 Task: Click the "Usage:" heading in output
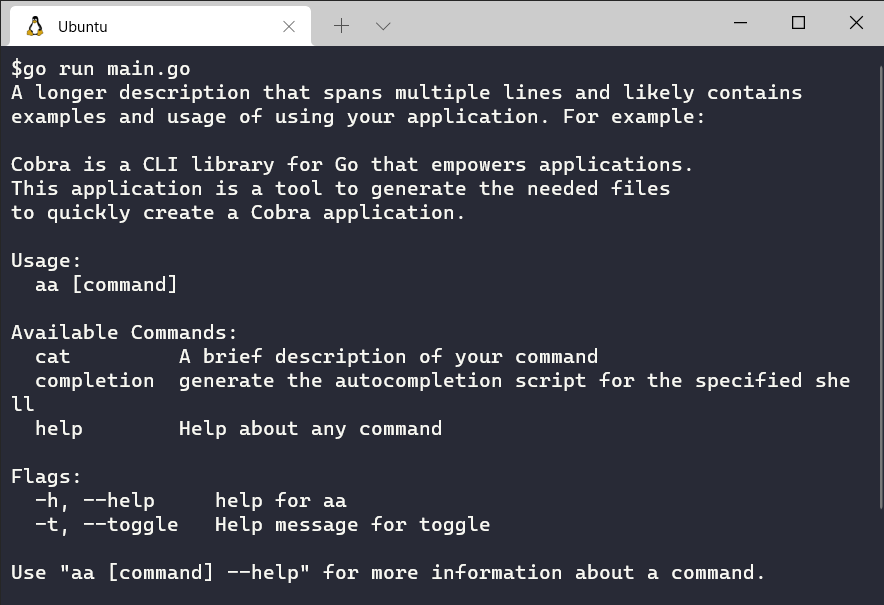tap(46, 261)
